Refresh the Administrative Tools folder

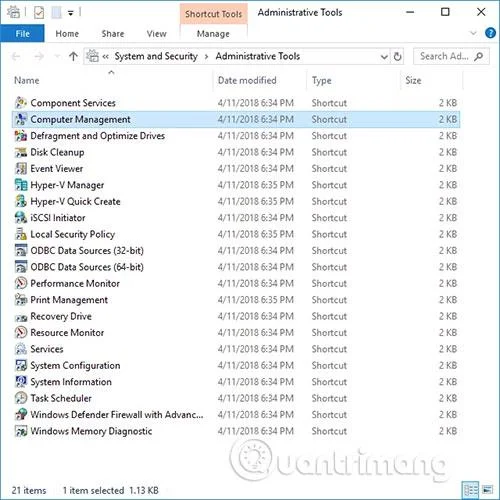pyautogui.click(x=397, y=56)
